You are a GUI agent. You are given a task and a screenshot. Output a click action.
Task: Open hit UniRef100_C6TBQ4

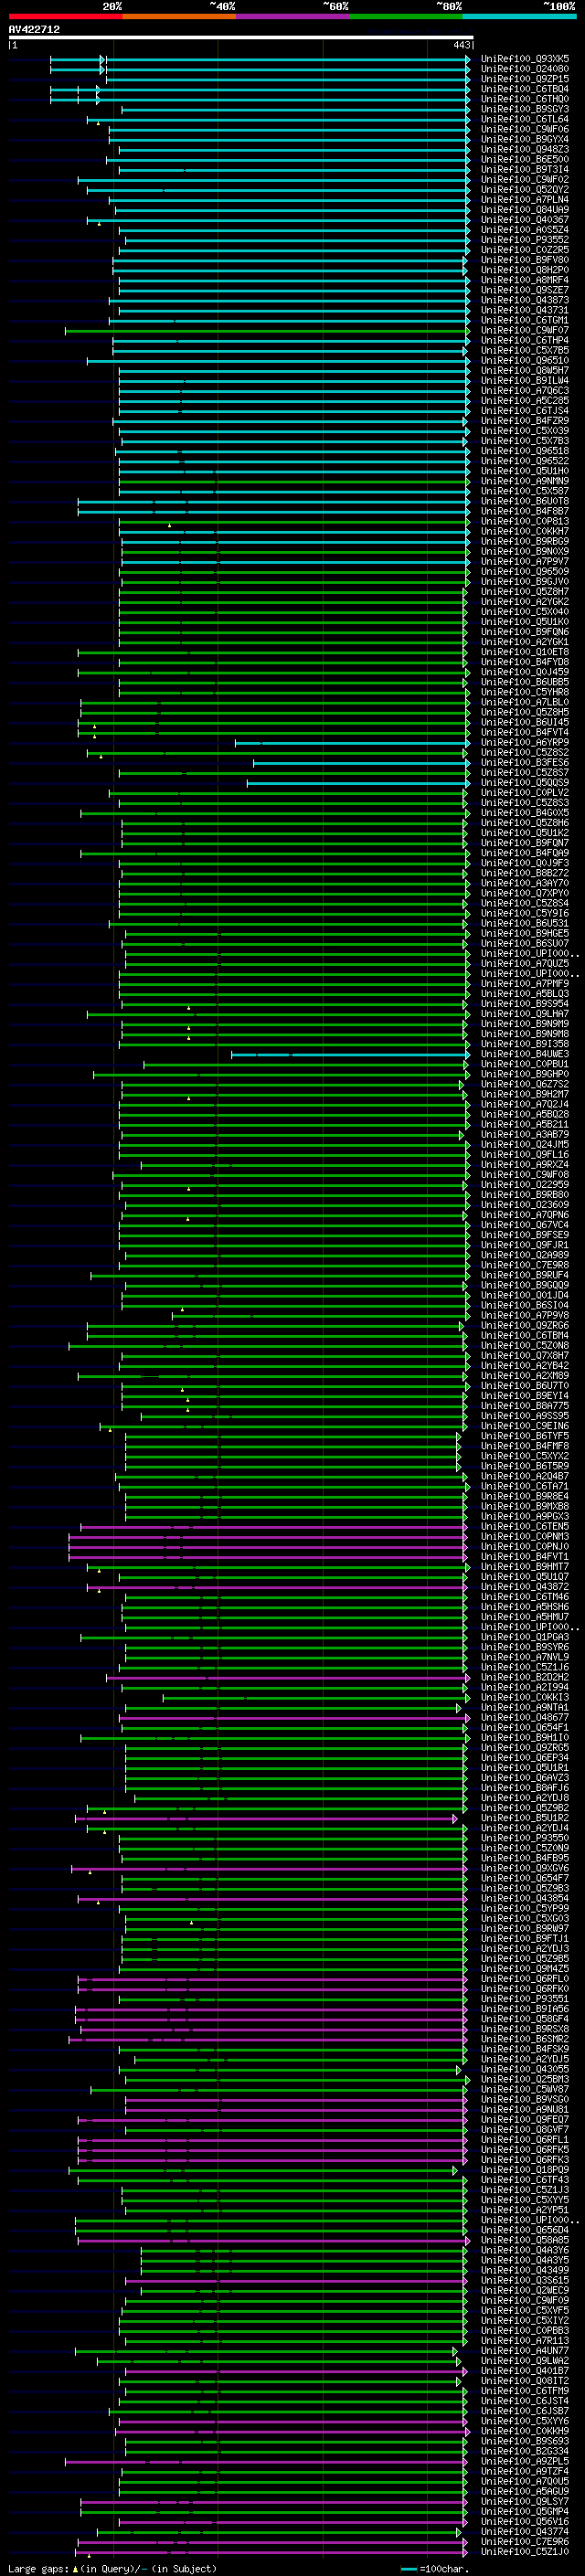click(525, 89)
